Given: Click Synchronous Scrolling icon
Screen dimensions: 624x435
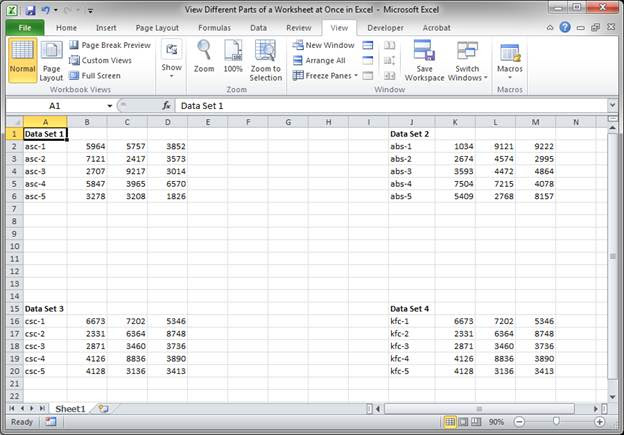Looking at the screenshot, I should click(x=390, y=60).
